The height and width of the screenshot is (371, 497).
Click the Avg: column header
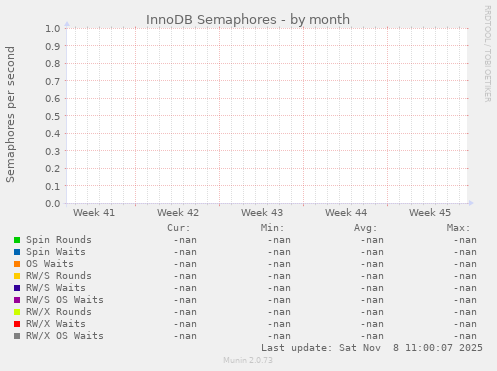(365, 228)
